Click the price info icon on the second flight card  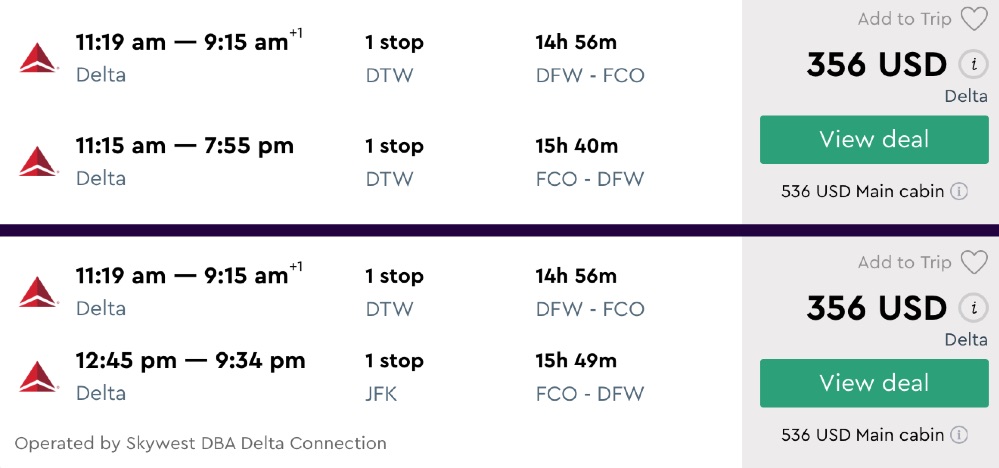(971, 308)
